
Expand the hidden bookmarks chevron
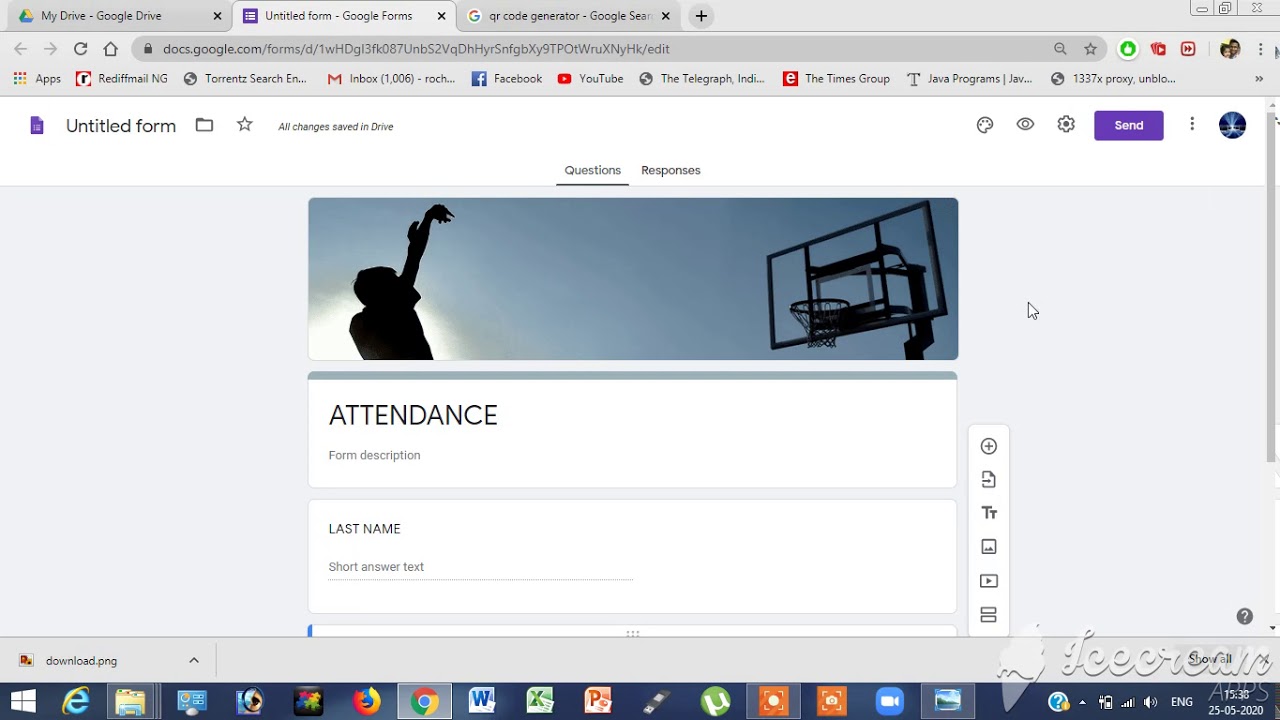tap(1259, 79)
